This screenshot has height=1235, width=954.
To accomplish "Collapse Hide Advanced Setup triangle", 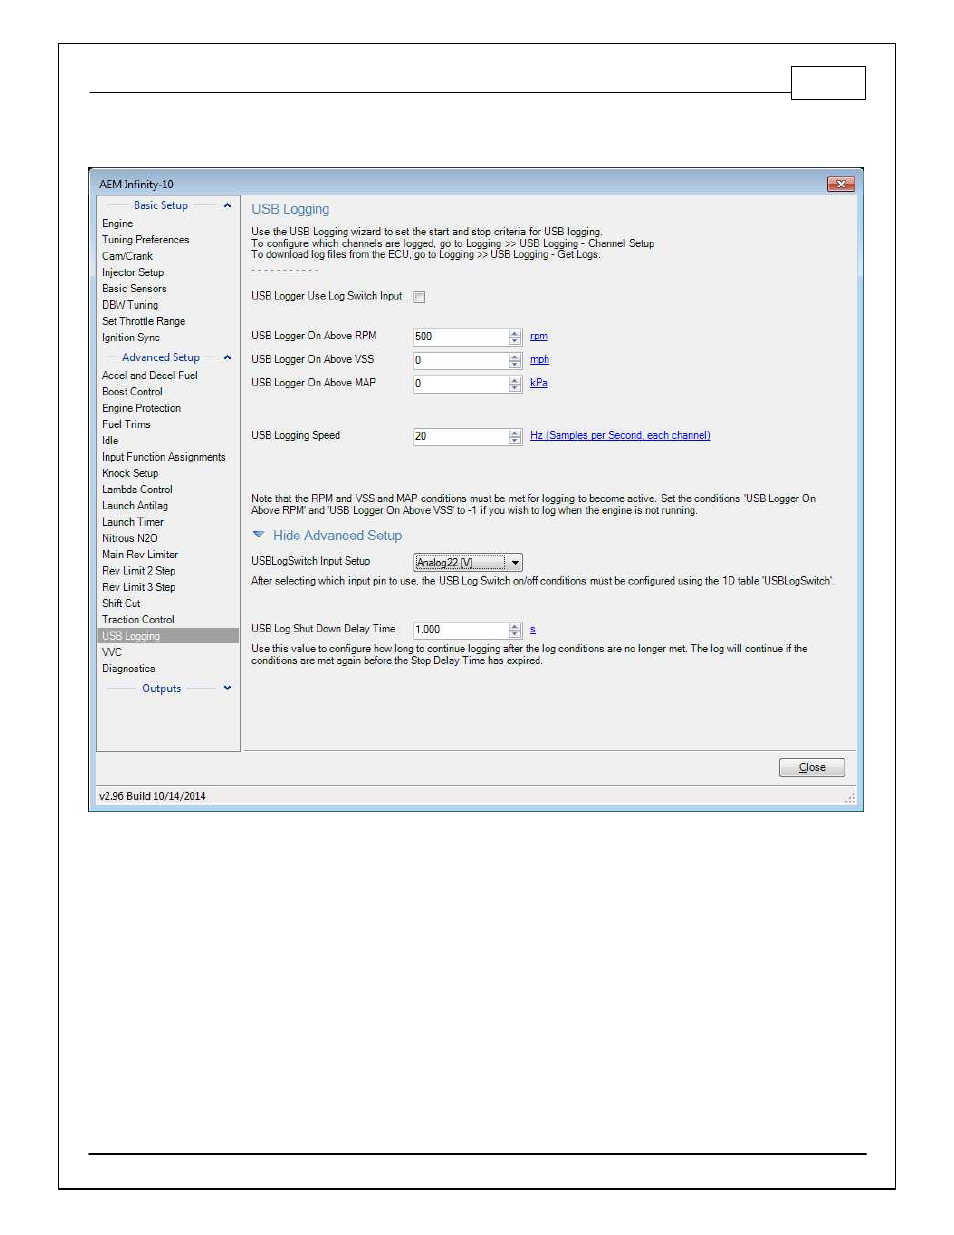I will coord(258,535).
